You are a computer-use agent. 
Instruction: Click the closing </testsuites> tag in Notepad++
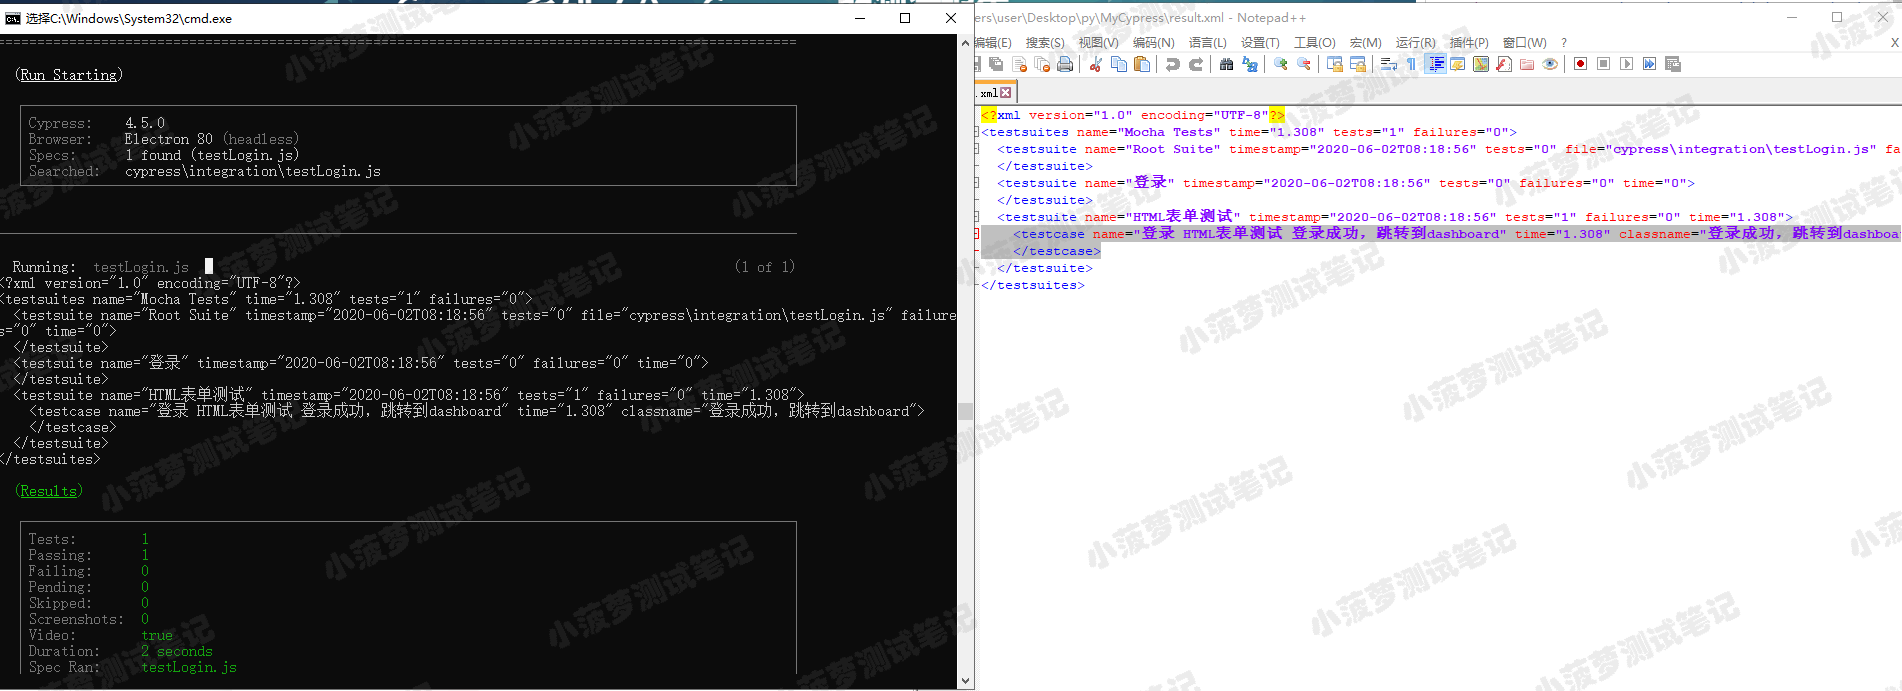coord(1033,285)
